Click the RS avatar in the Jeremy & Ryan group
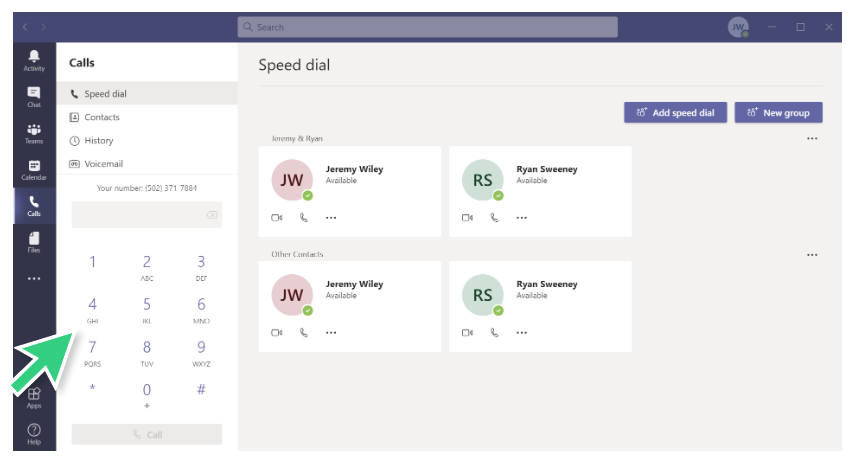This screenshot has height=467, width=854. tap(483, 180)
